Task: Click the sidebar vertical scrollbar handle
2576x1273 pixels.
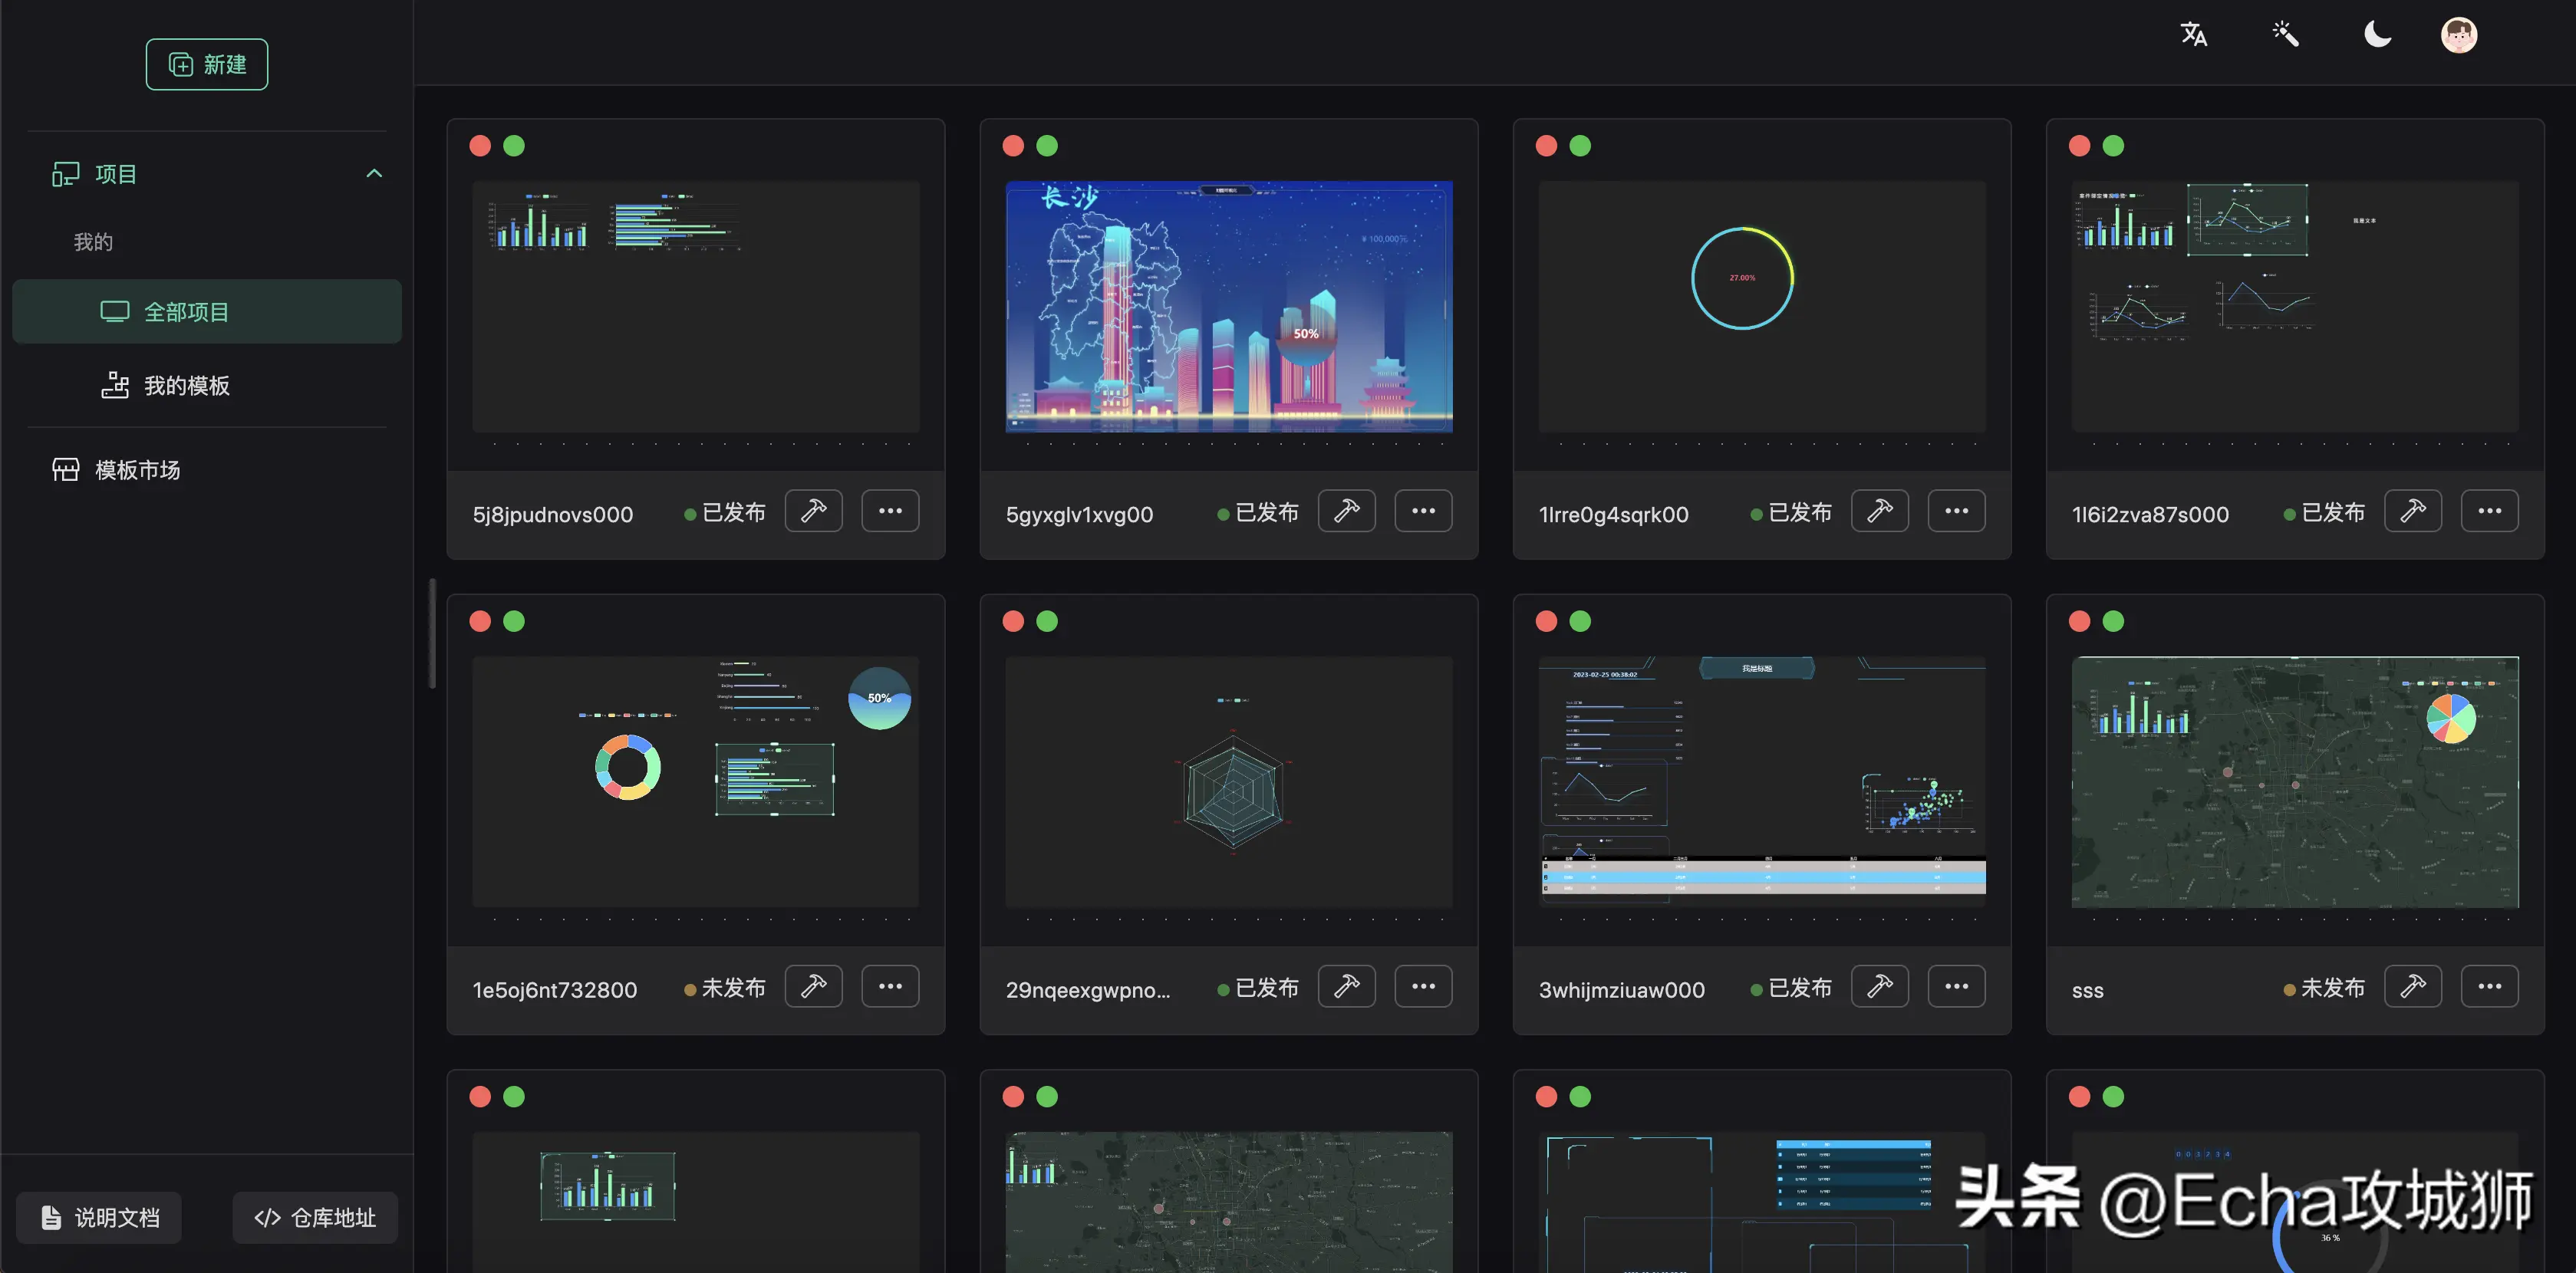Action: (432, 633)
